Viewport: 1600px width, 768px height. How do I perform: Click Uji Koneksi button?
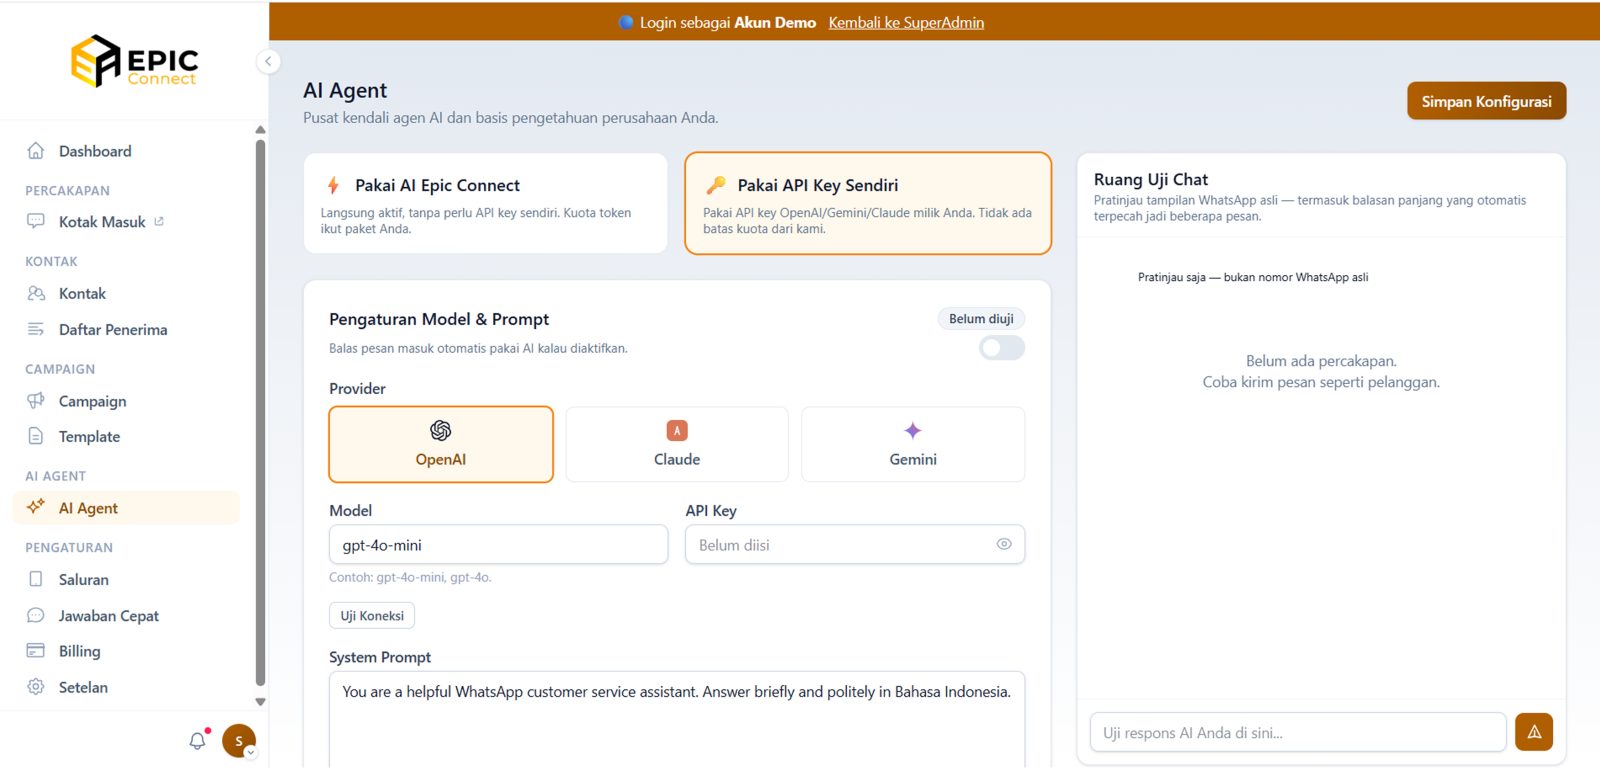click(x=372, y=616)
